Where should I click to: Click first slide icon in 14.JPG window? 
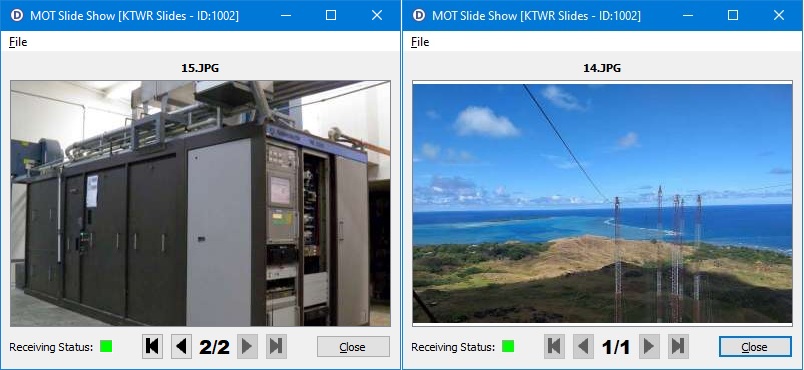point(554,346)
